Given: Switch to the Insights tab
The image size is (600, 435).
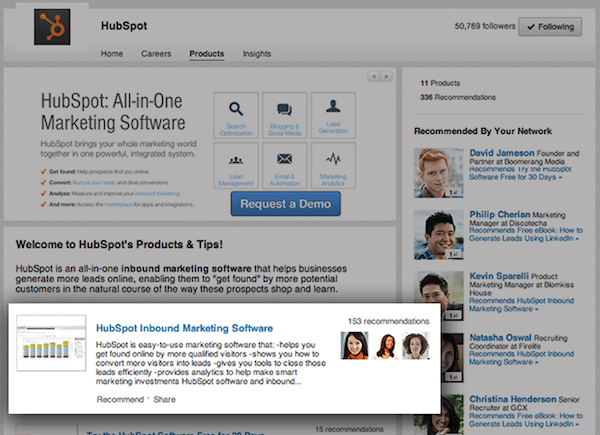Looking at the screenshot, I should tap(257, 54).
